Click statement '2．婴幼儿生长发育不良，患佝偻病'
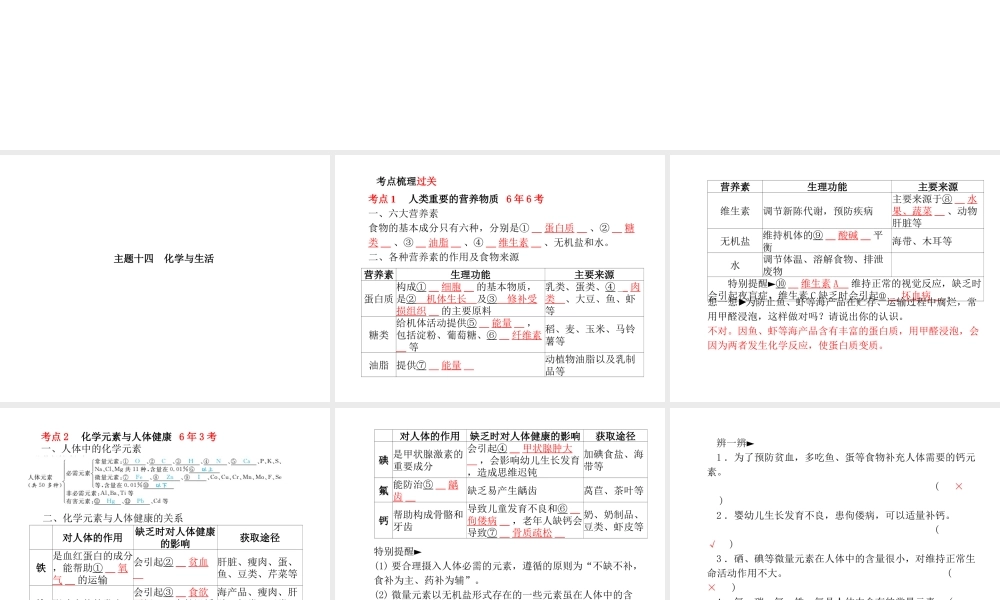The height and width of the screenshot is (600, 1000). (834, 515)
